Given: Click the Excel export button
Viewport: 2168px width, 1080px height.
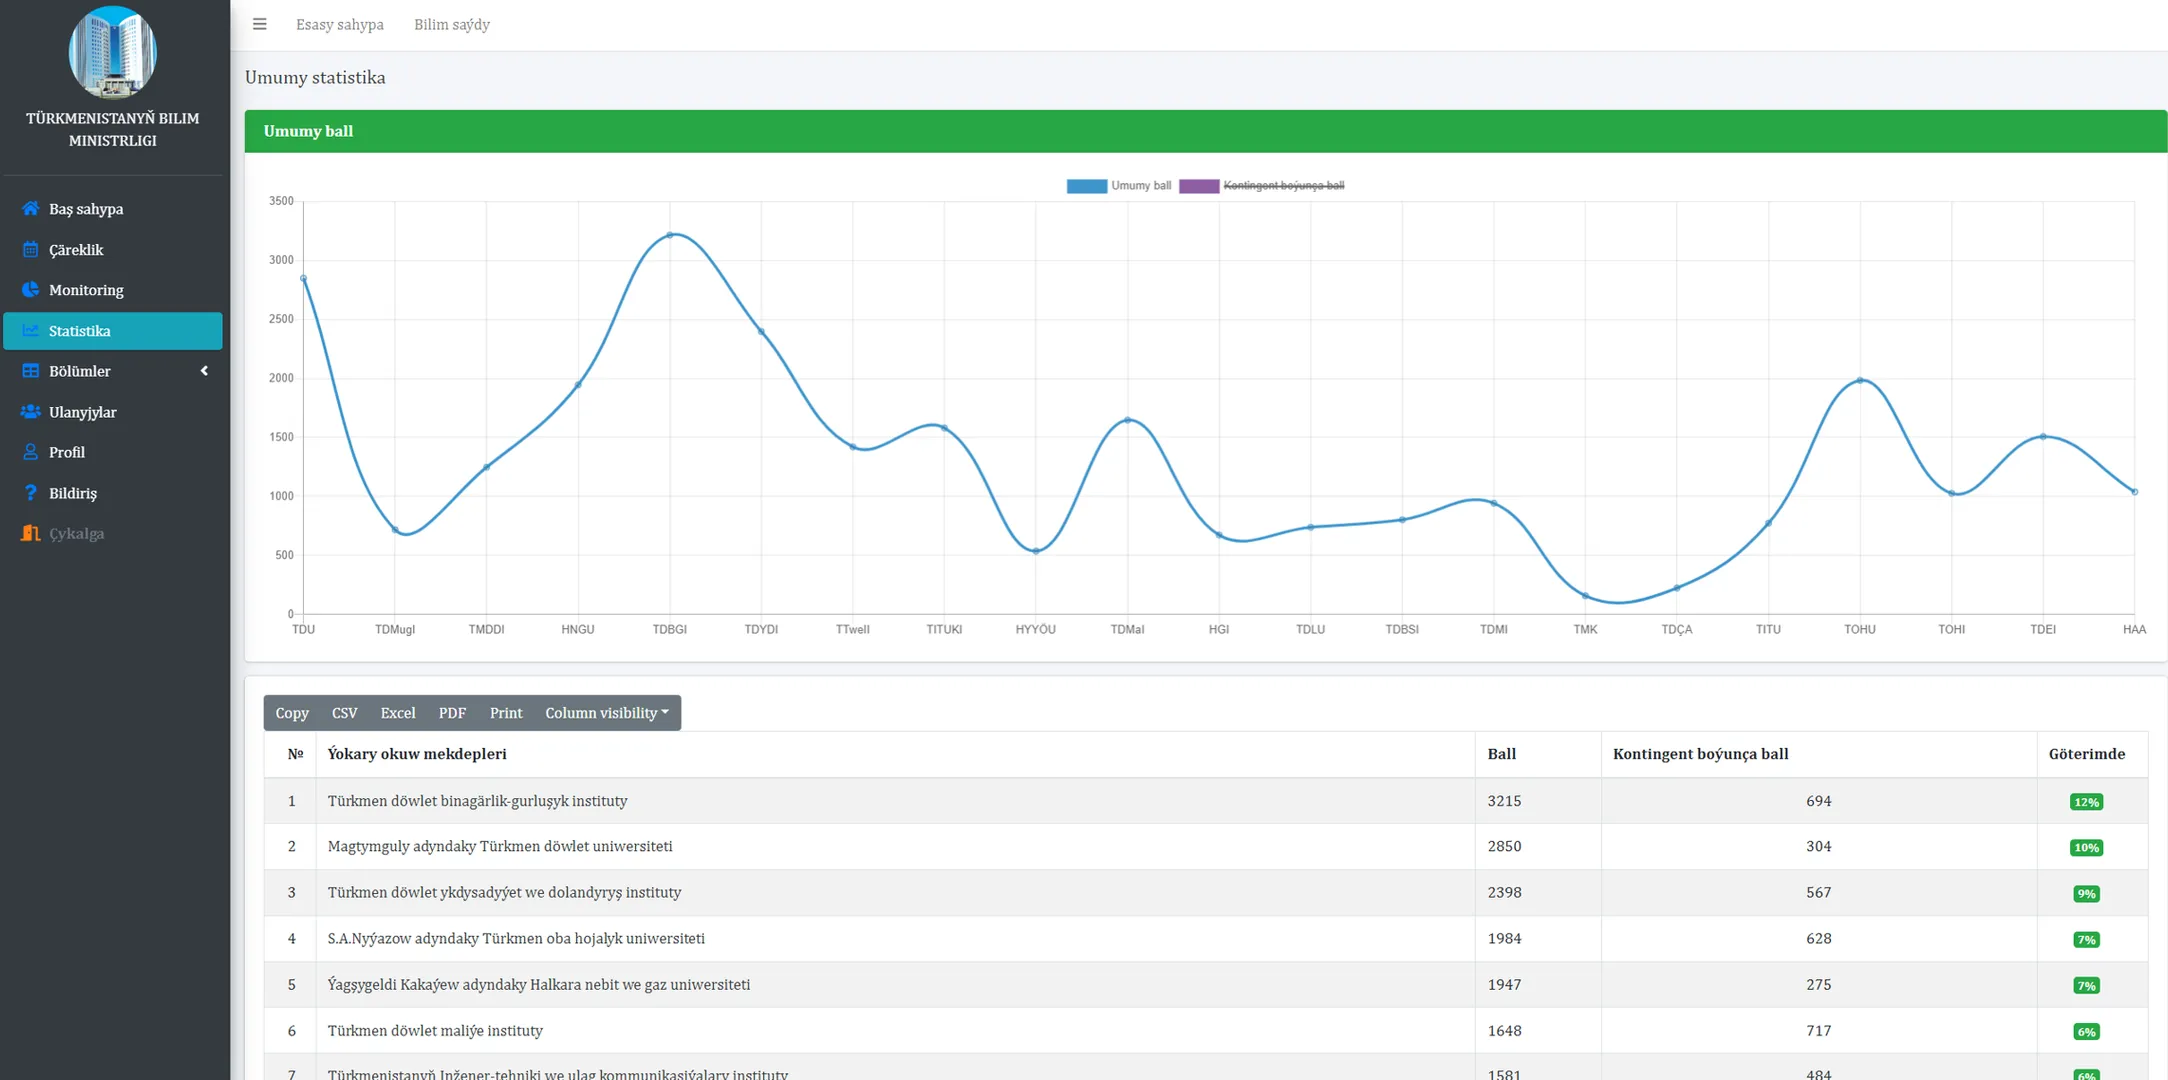Looking at the screenshot, I should click(397, 713).
